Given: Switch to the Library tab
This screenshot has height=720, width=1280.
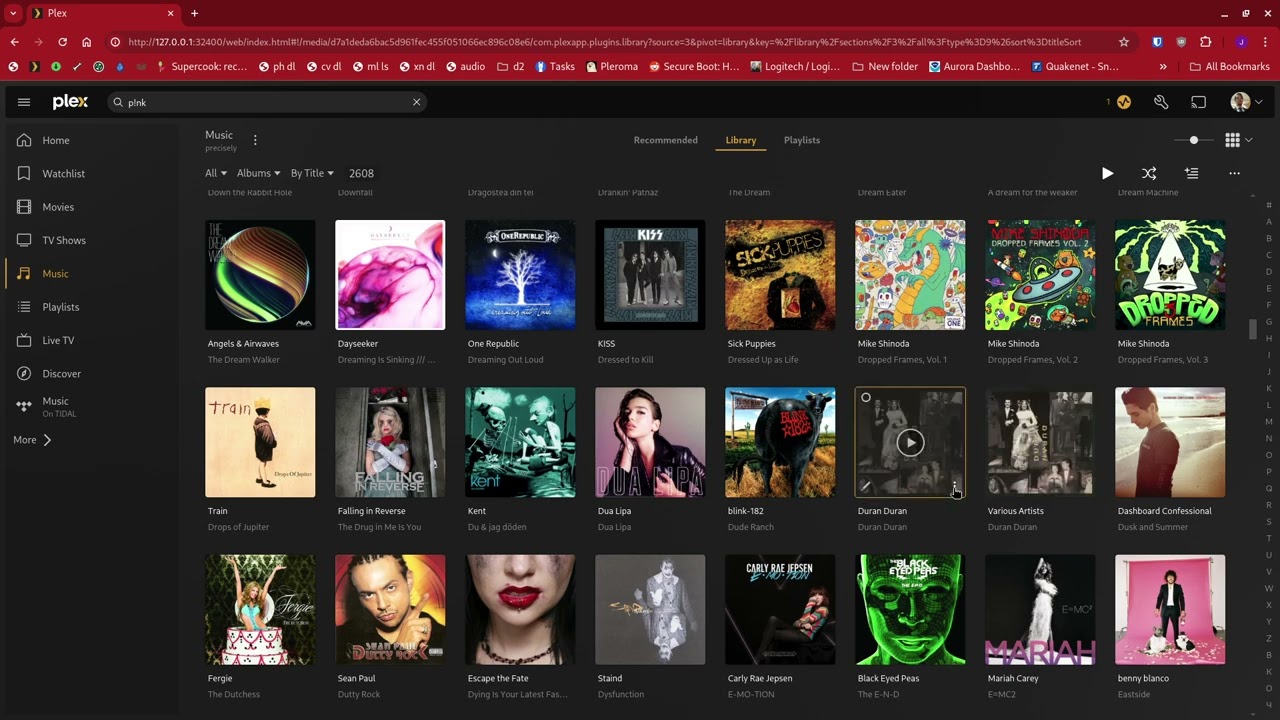Looking at the screenshot, I should coord(741,140).
